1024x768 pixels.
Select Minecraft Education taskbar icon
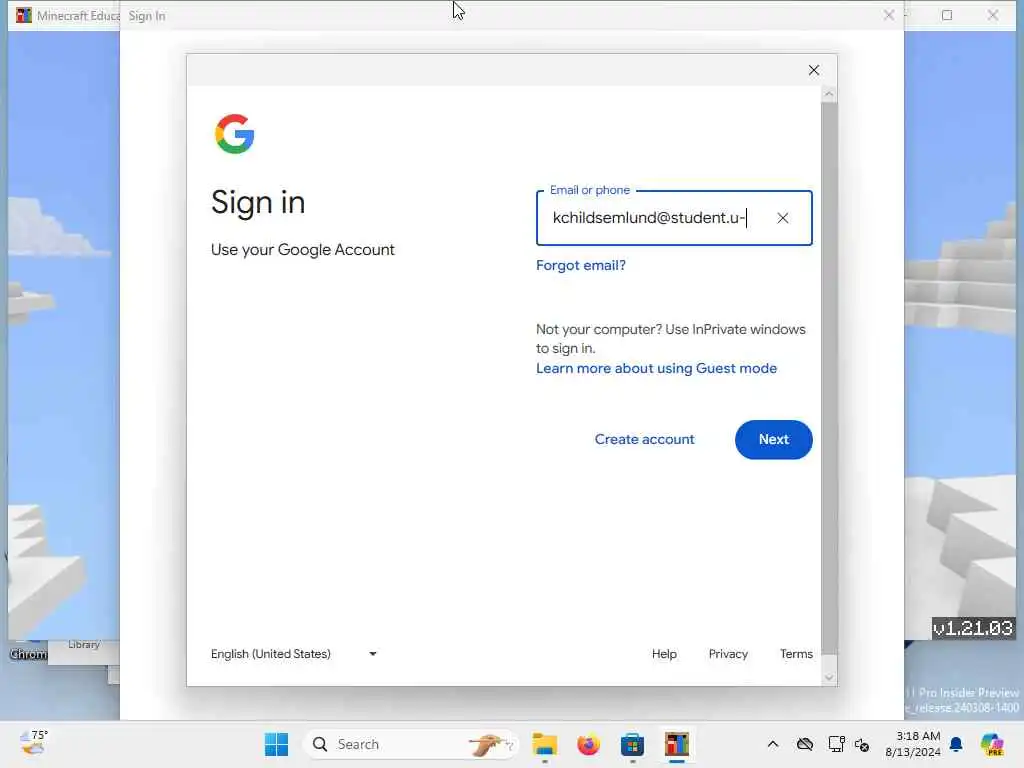[x=677, y=744]
